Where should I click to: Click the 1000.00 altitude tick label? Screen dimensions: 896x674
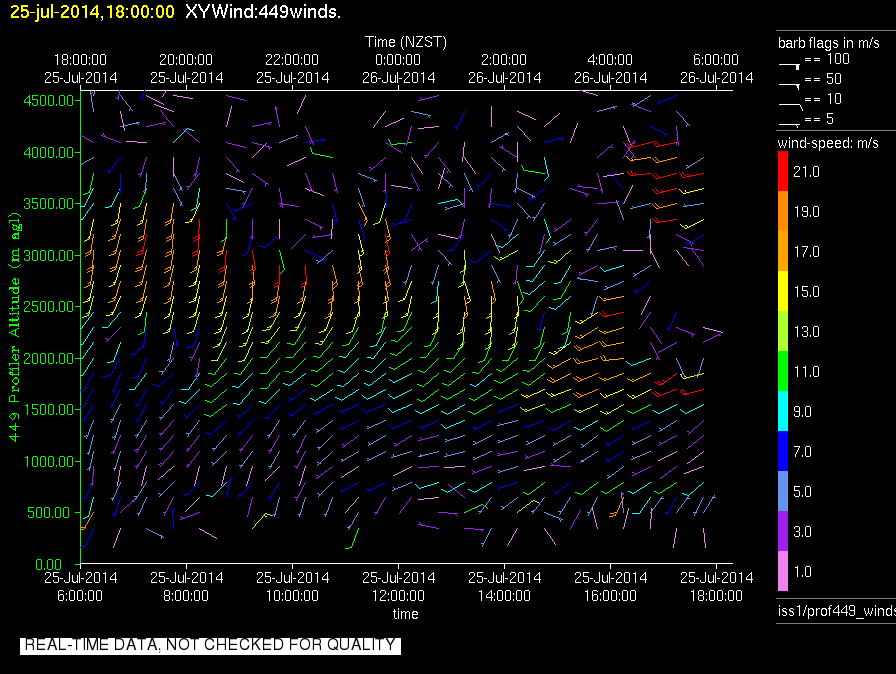[49, 461]
